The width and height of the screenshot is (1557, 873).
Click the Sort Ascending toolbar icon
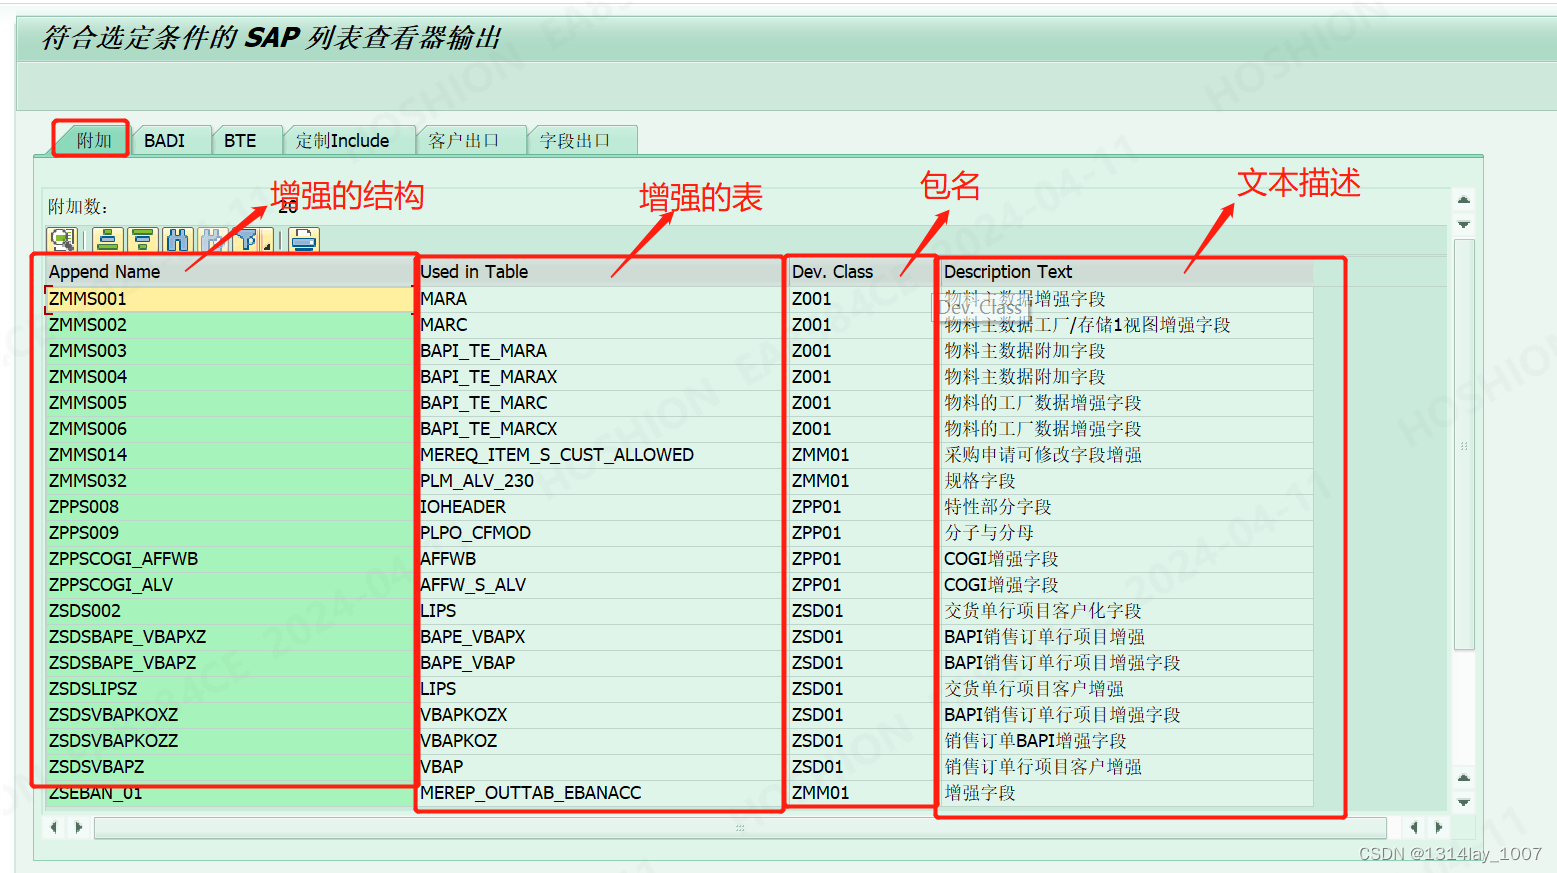coord(108,240)
